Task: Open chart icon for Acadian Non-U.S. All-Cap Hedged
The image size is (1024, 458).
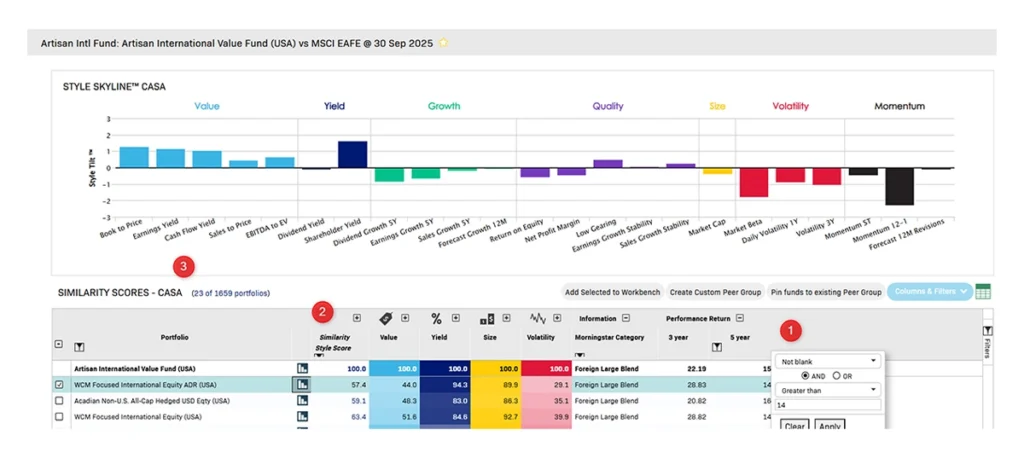Action: point(302,400)
